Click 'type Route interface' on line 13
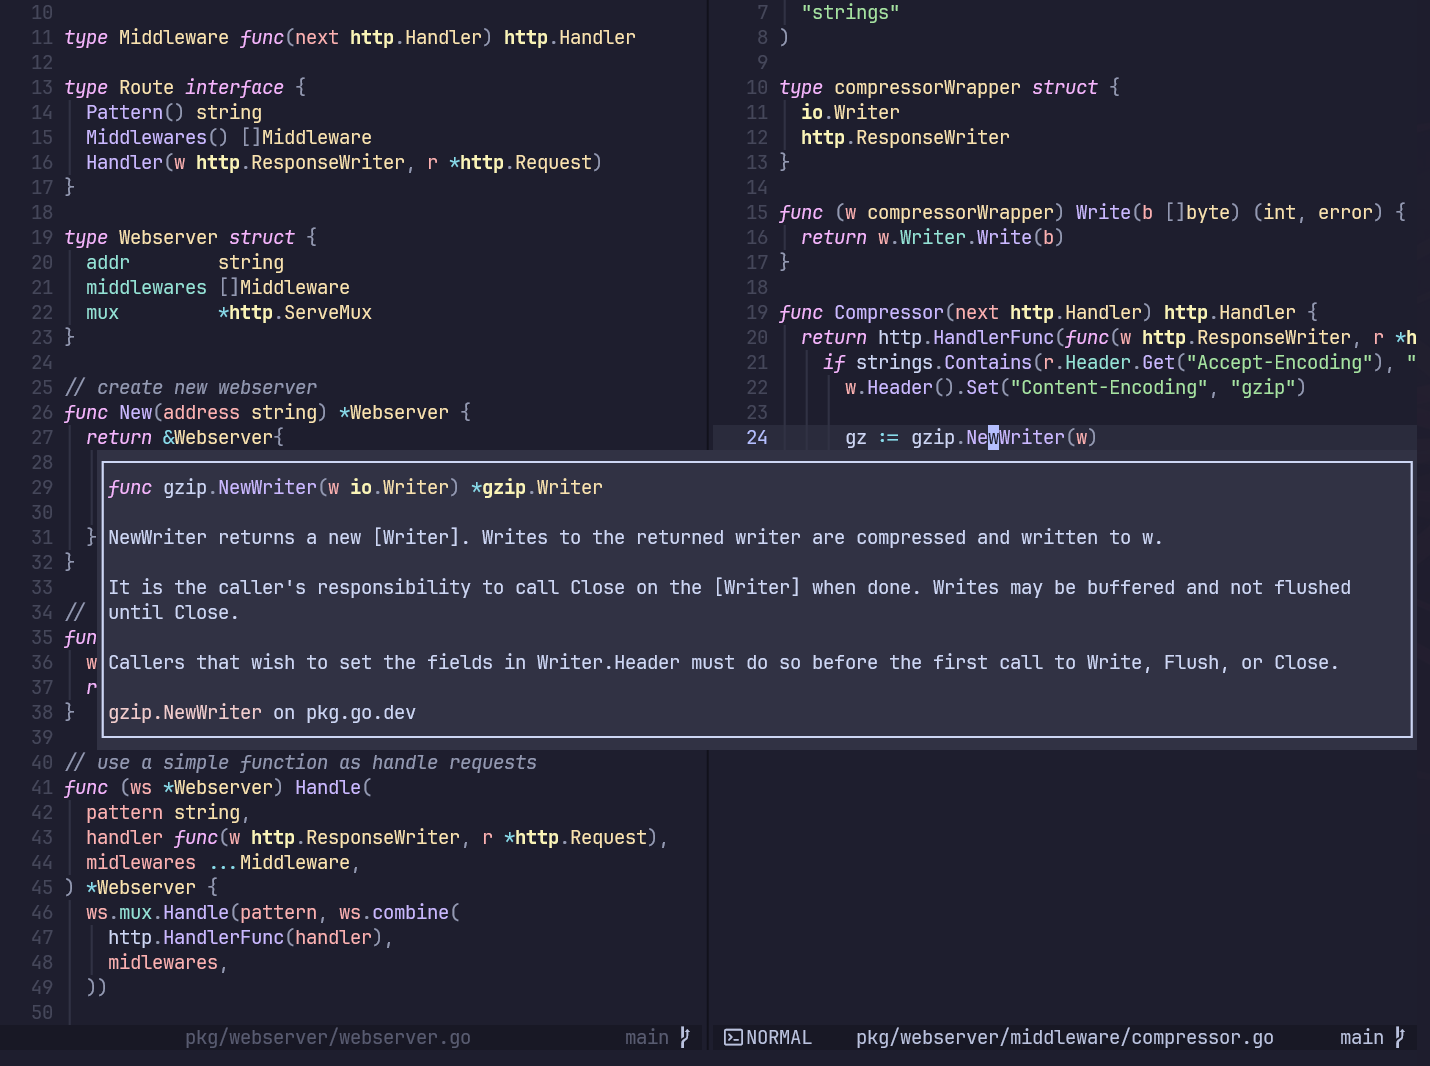This screenshot has width=1430, height=1066. 185,87
